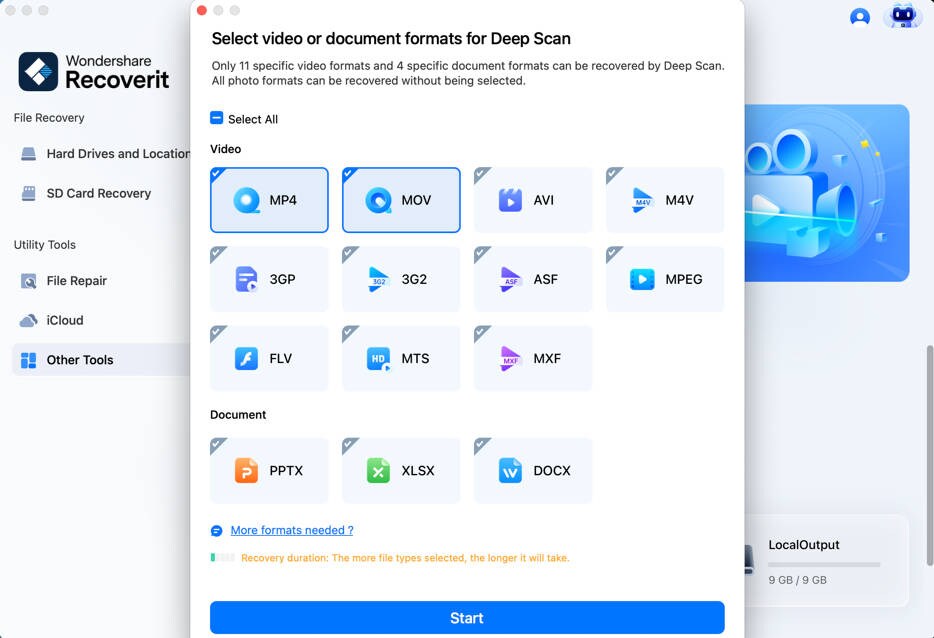Toggle the Select All checkbox
This screenshot has width=934, height=638.
point(215,118)
